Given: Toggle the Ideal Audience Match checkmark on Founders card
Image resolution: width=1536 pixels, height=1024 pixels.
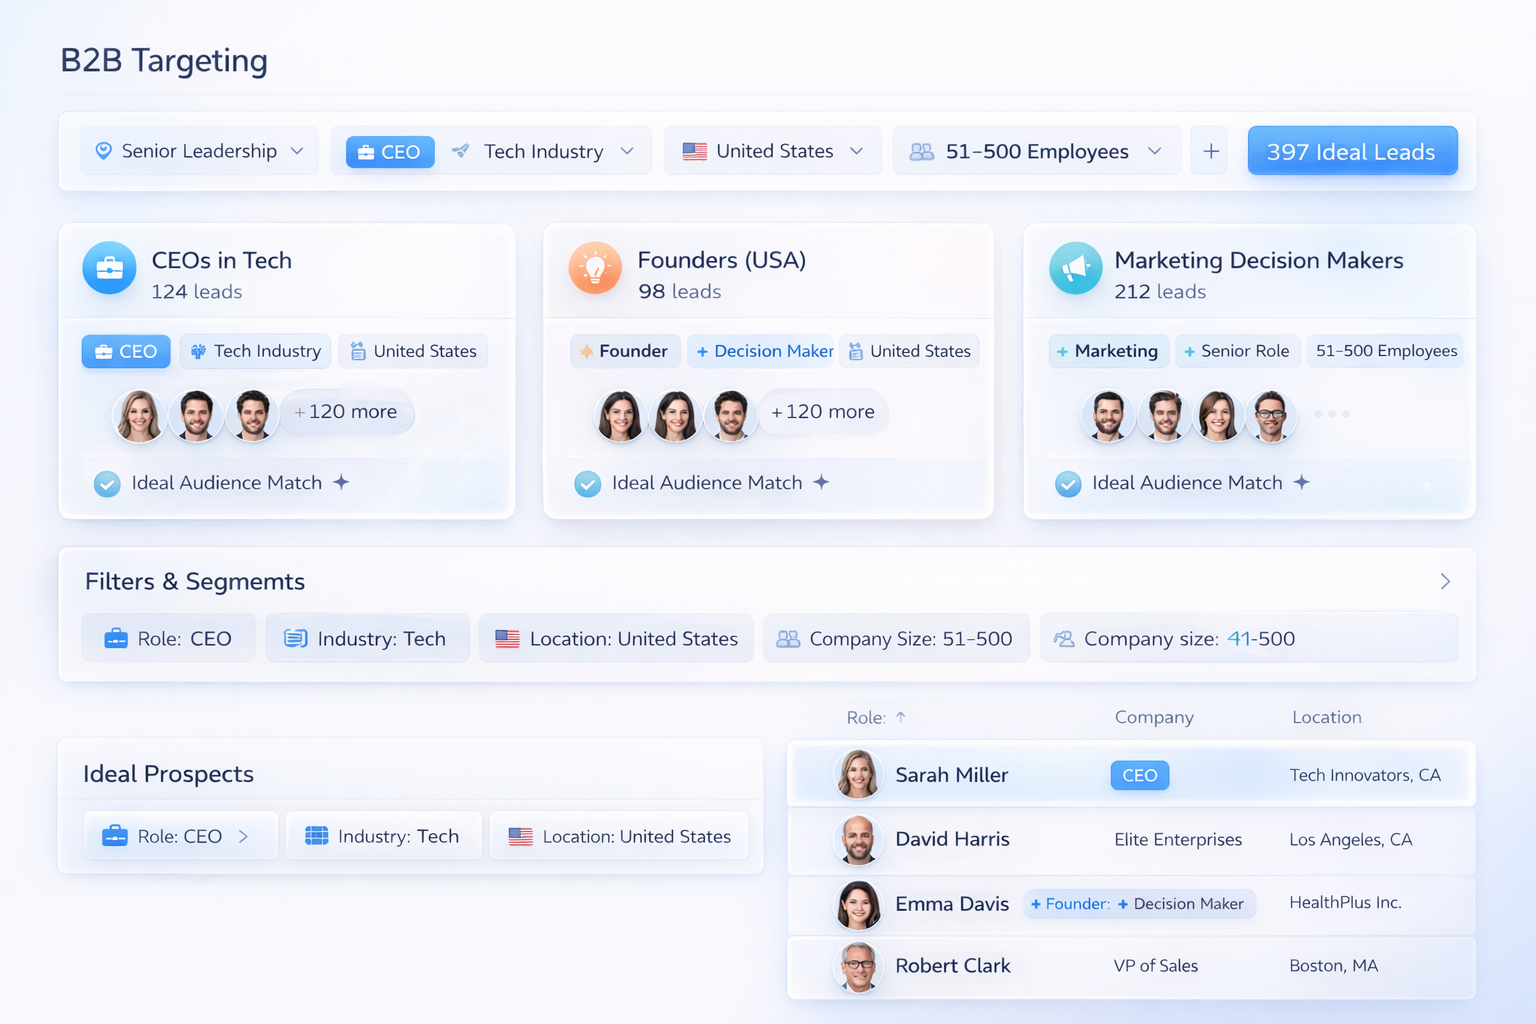Looking at the screenshot, I should tap(588, 483).
